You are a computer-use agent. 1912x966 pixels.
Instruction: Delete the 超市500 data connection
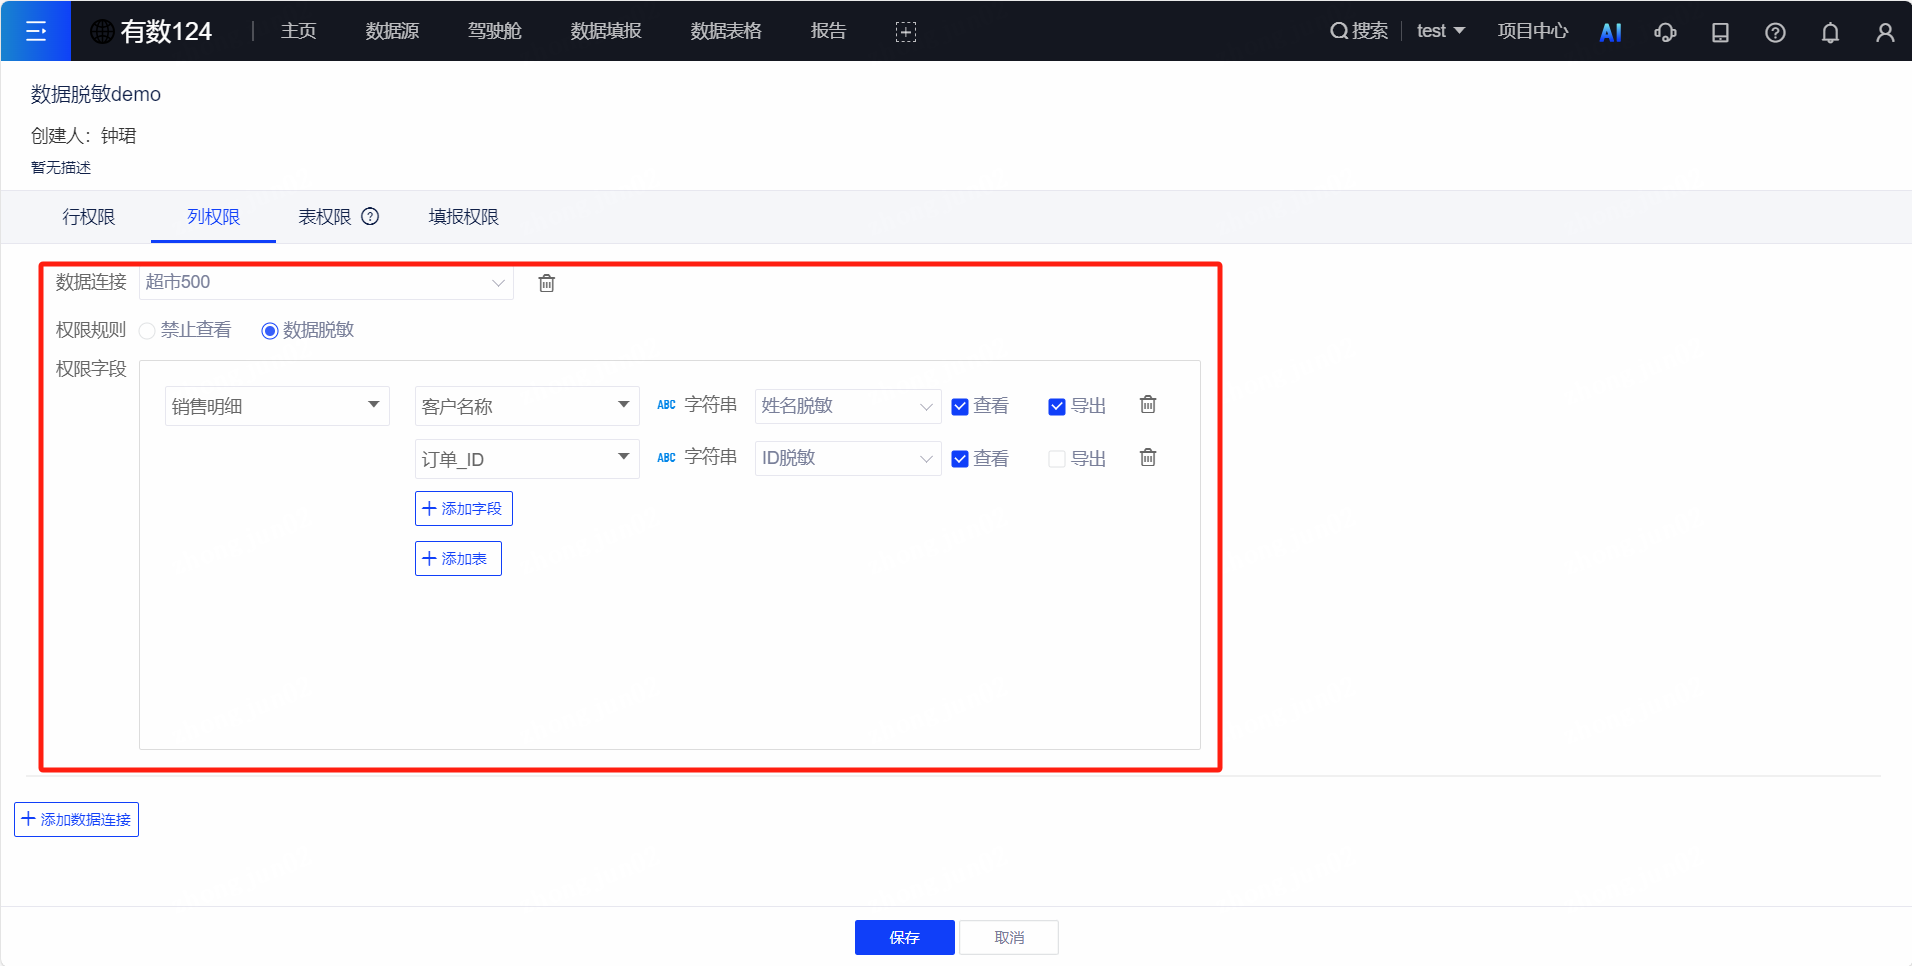point(547,283)
